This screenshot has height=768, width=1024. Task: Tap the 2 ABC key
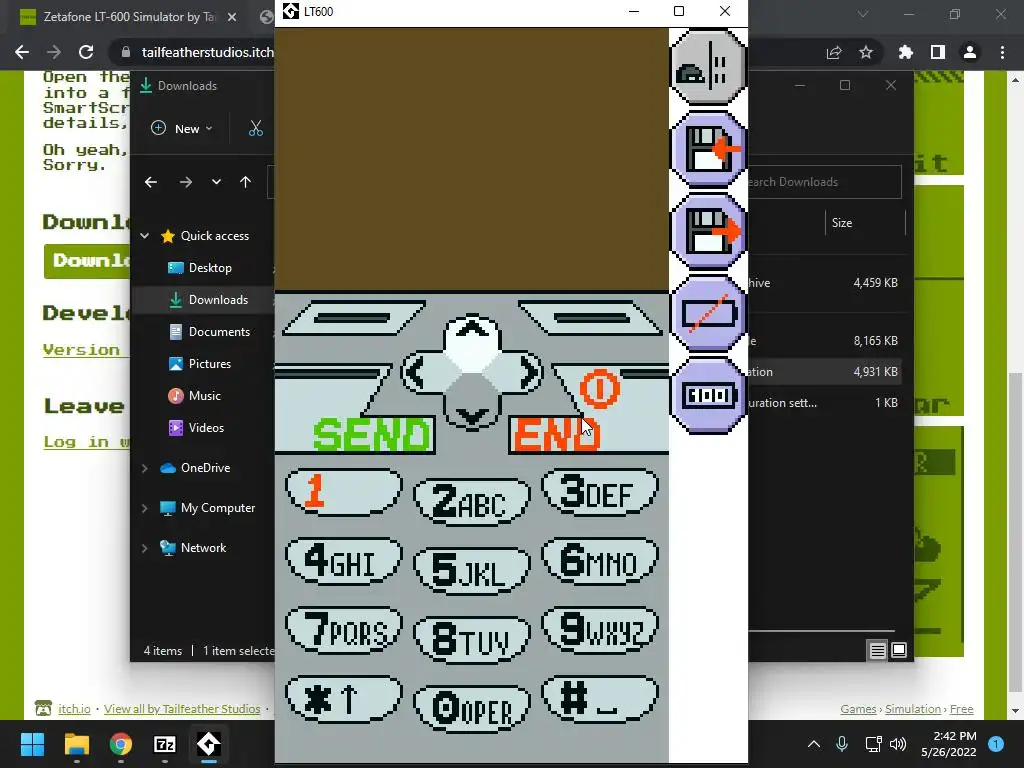[472, 502]
